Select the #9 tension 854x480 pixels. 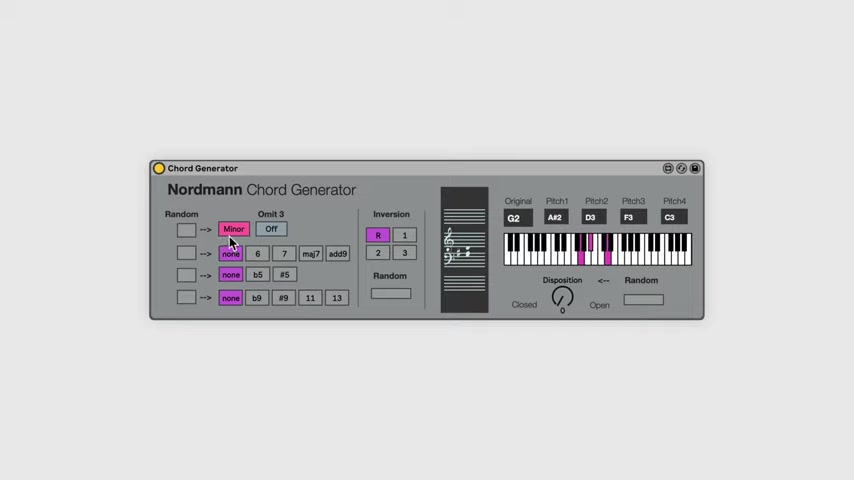click(x=283, y=298)
